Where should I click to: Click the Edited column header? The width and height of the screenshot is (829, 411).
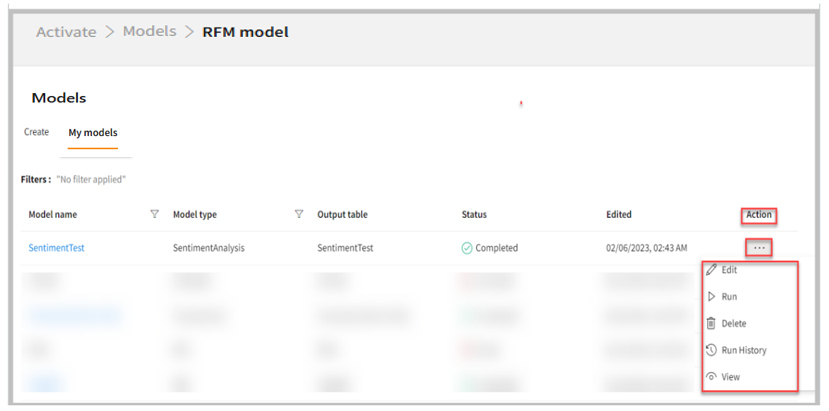[x=619, y=215]
